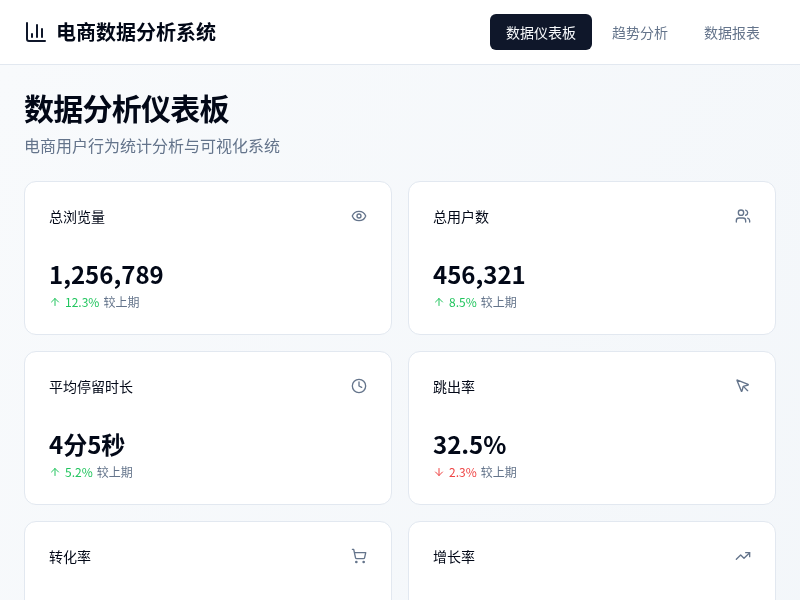Screen dimensions: 800x600
Task: Click the 数据分析仪表板 page heading
Action: (127, 109)
